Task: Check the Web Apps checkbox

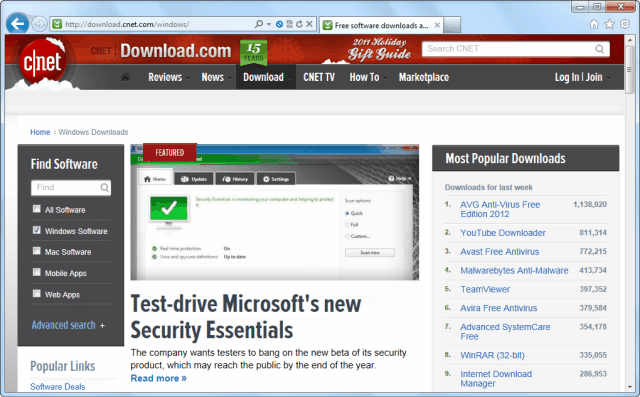Action: [37, 293]
